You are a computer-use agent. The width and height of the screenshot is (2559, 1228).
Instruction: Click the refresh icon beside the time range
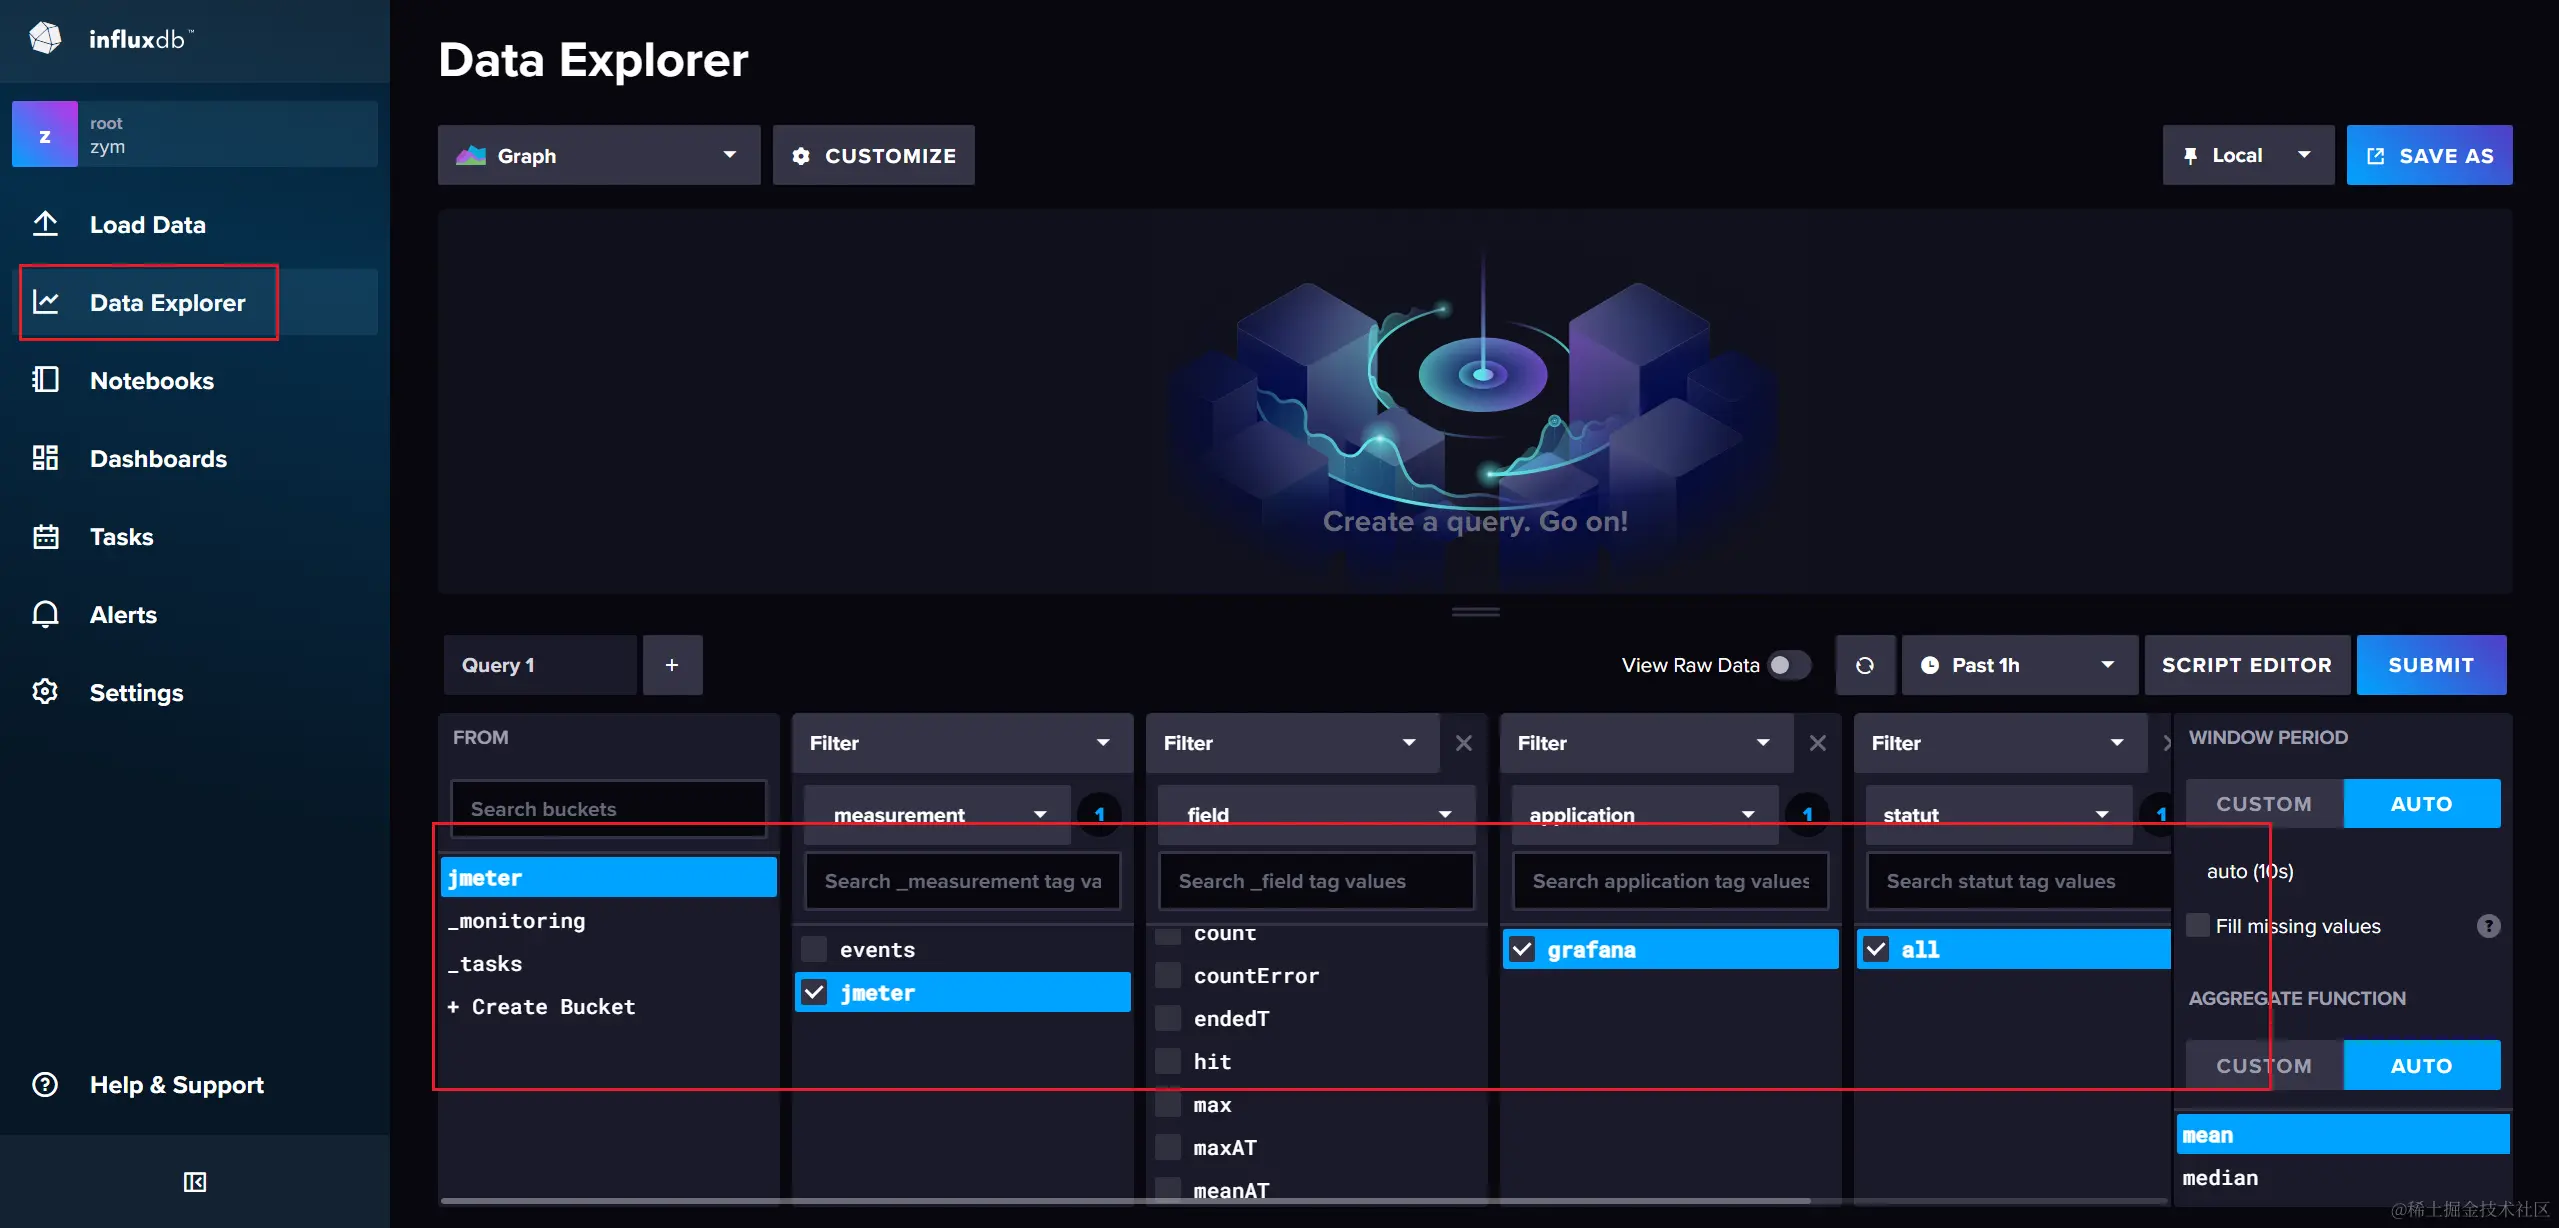(x=1865, y=665)
